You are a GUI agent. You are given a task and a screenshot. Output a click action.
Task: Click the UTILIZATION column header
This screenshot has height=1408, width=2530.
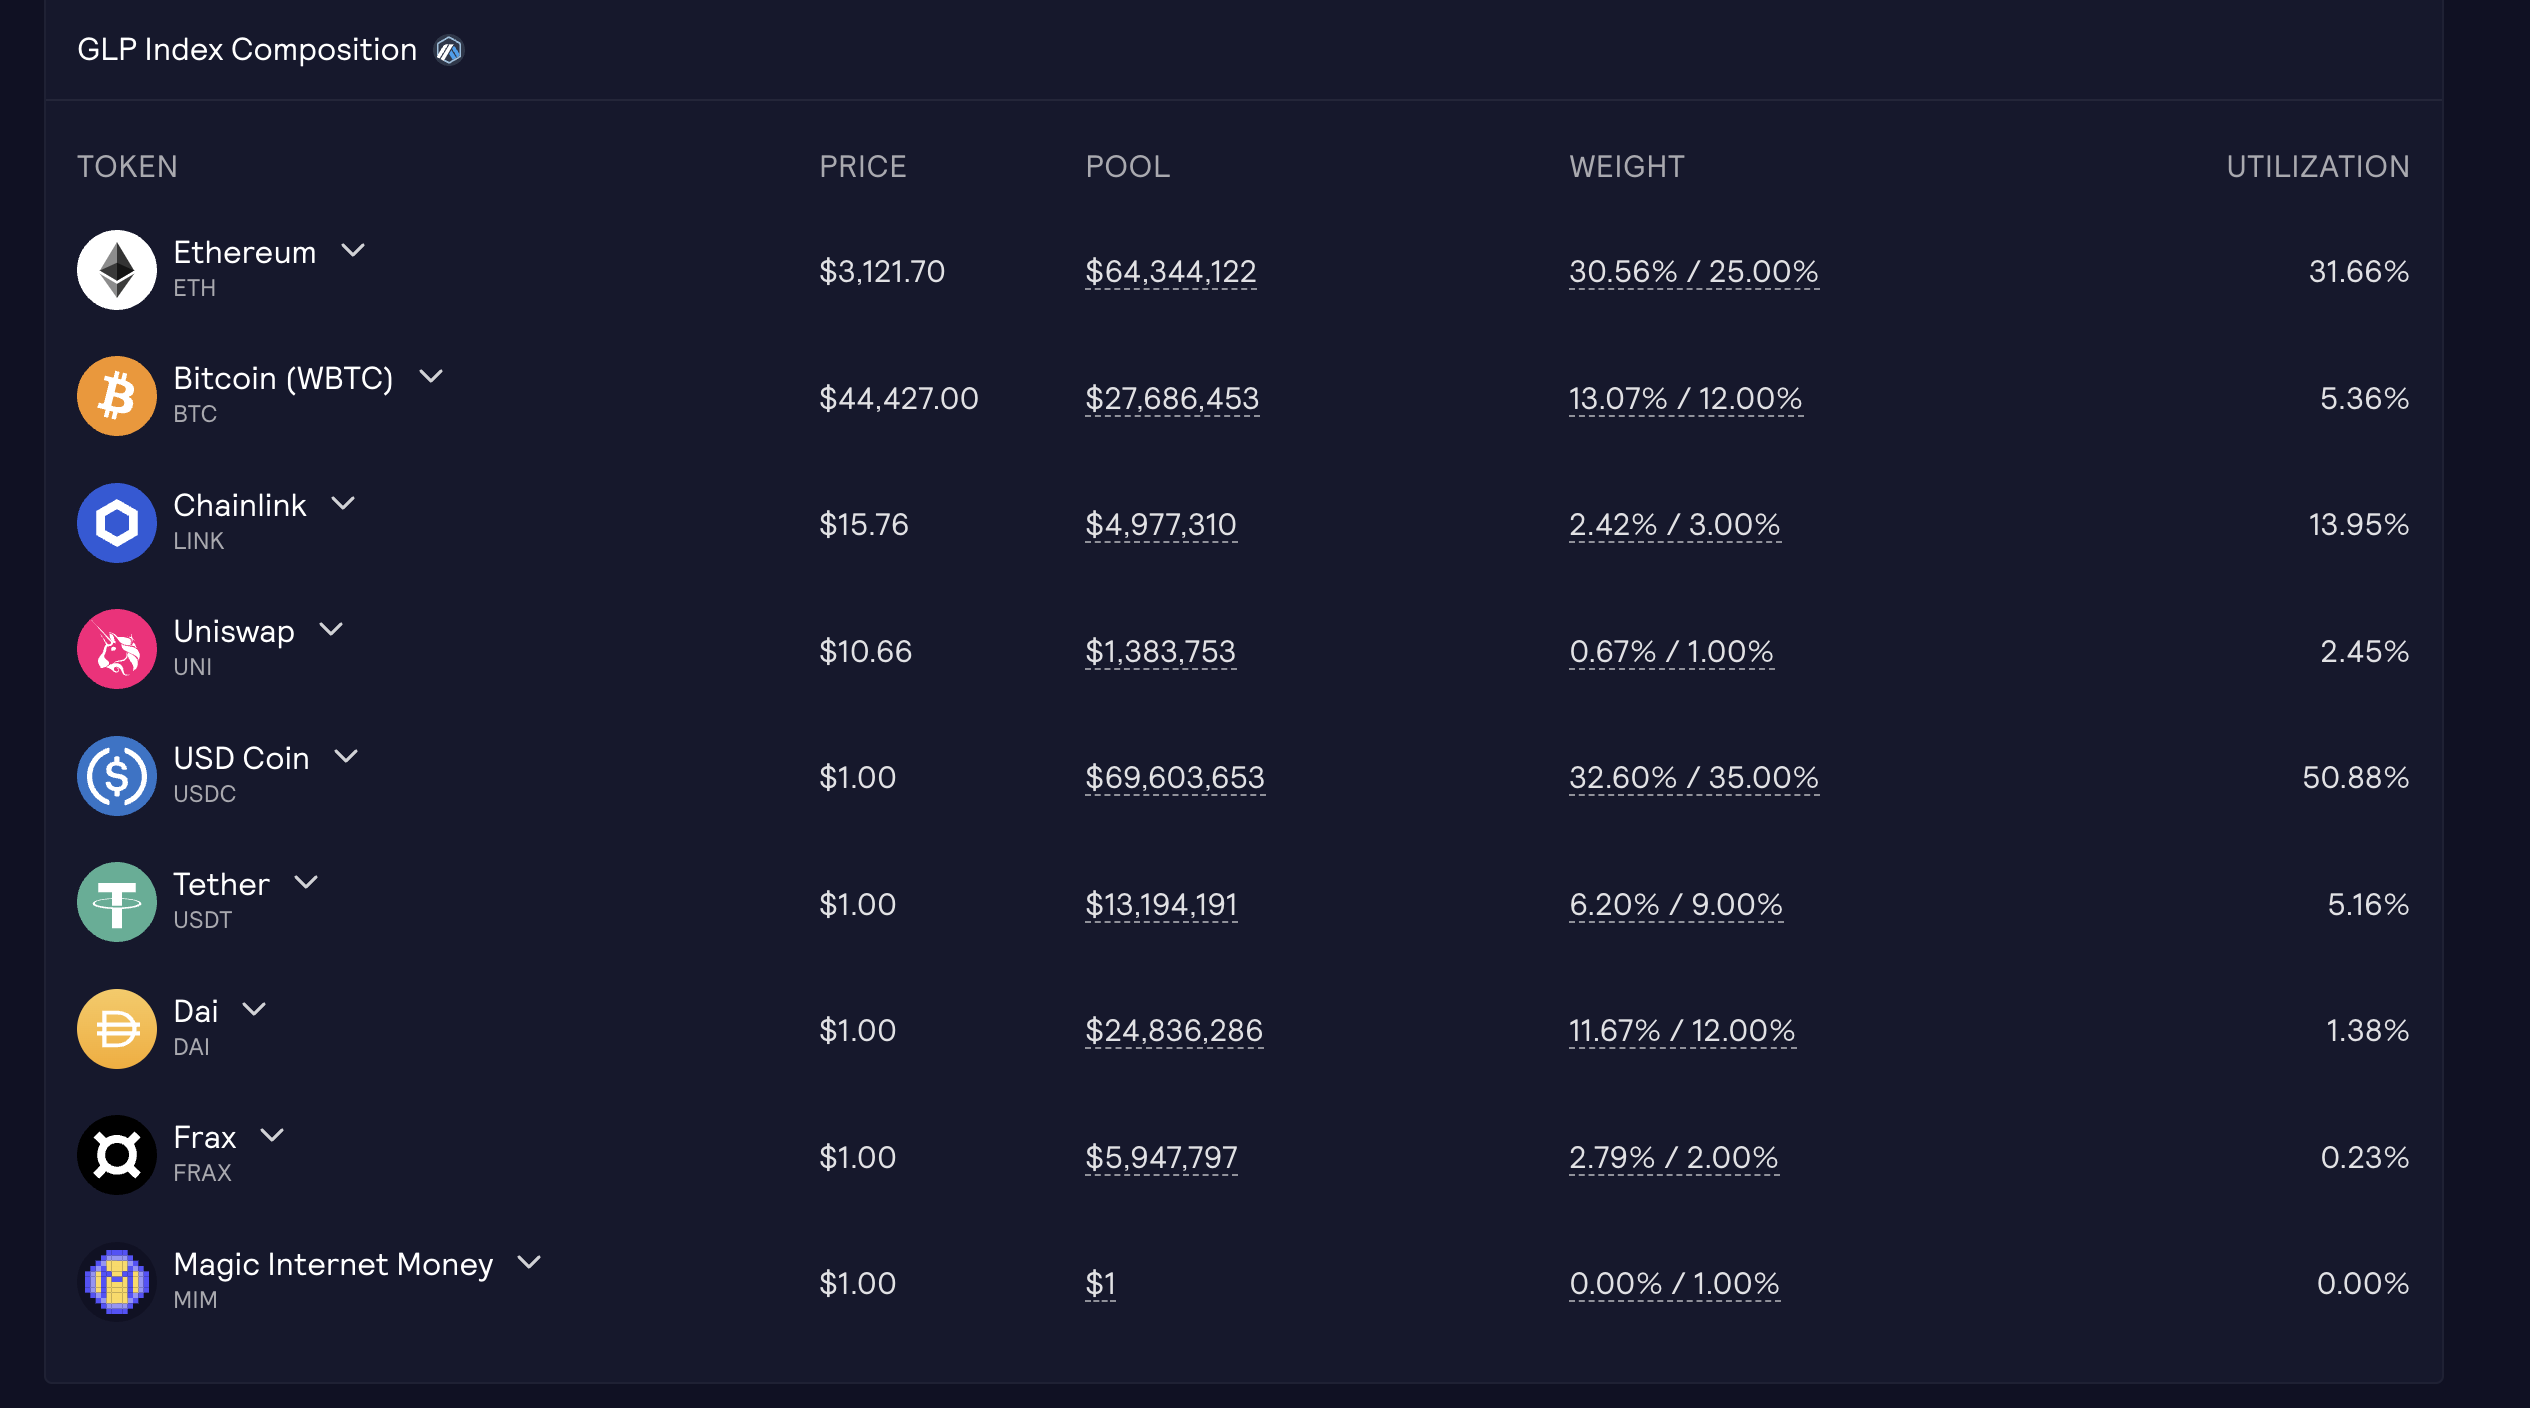[2317, 166]
